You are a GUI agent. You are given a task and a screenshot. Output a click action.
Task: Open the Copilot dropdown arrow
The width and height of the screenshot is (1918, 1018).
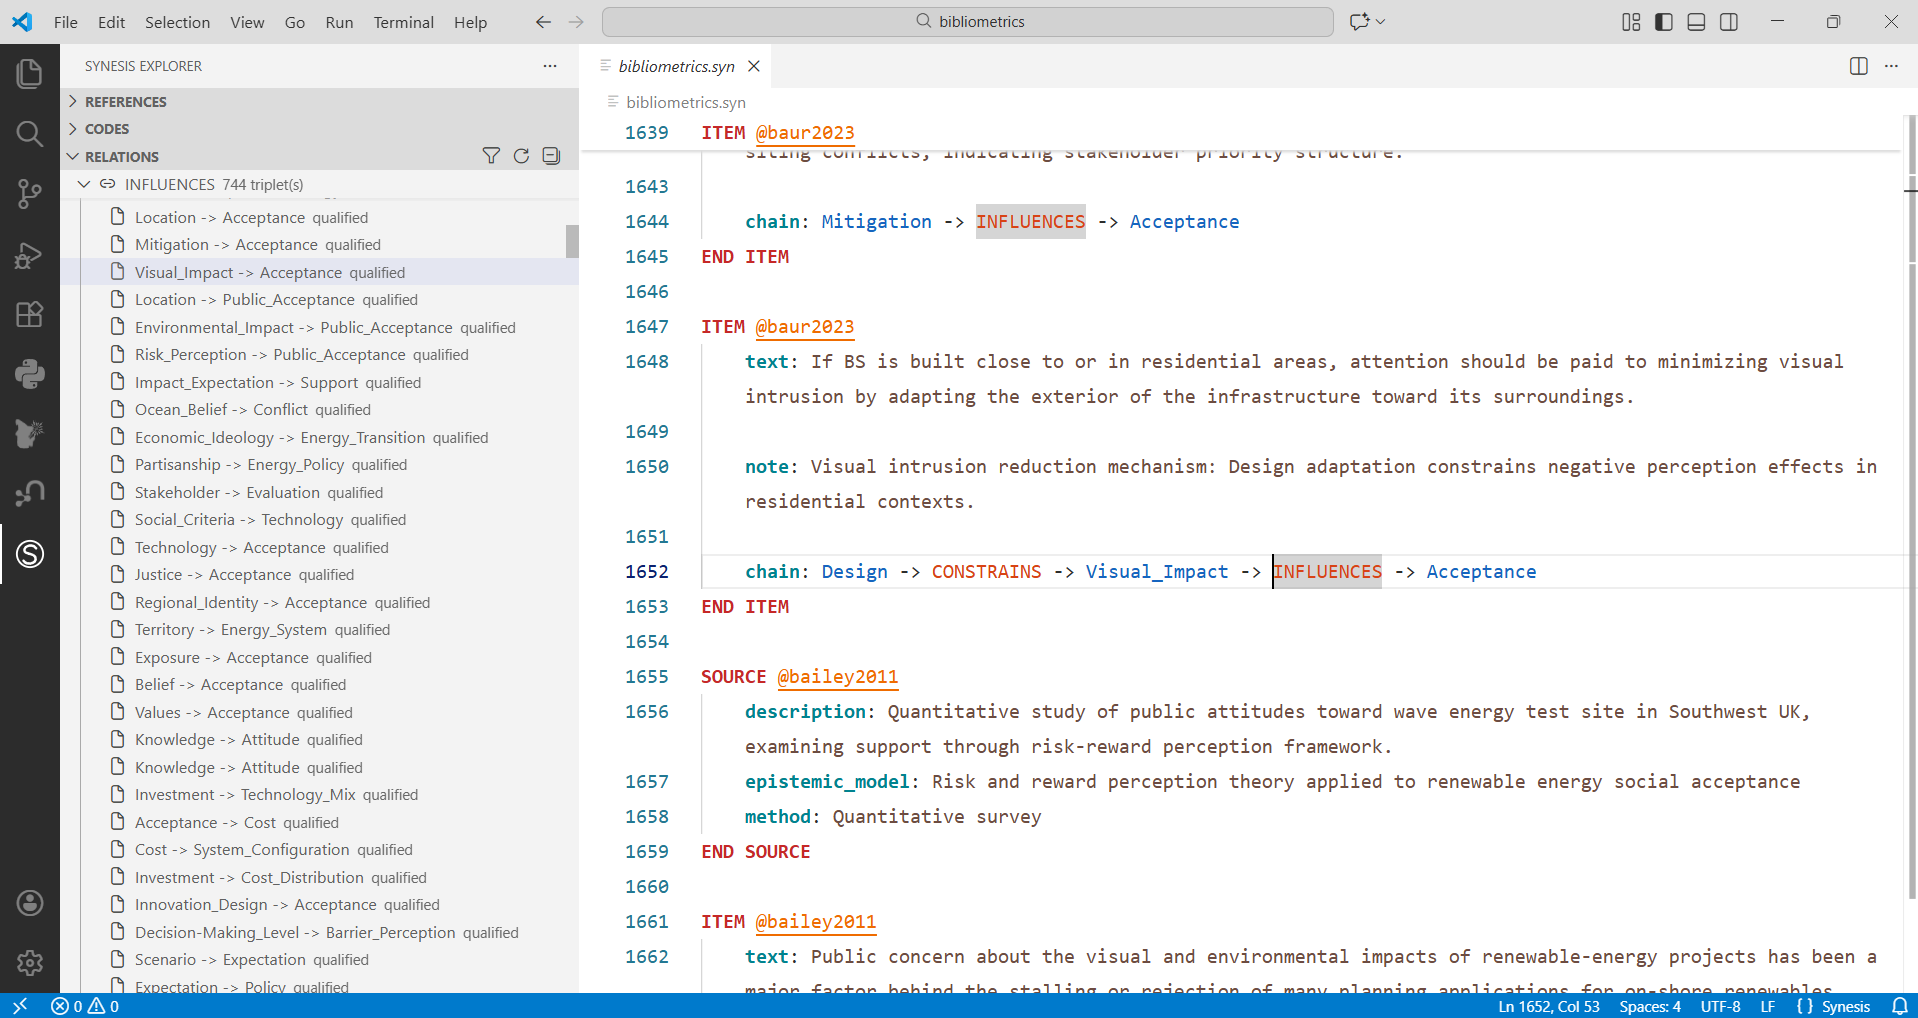tap(1381, 22)
